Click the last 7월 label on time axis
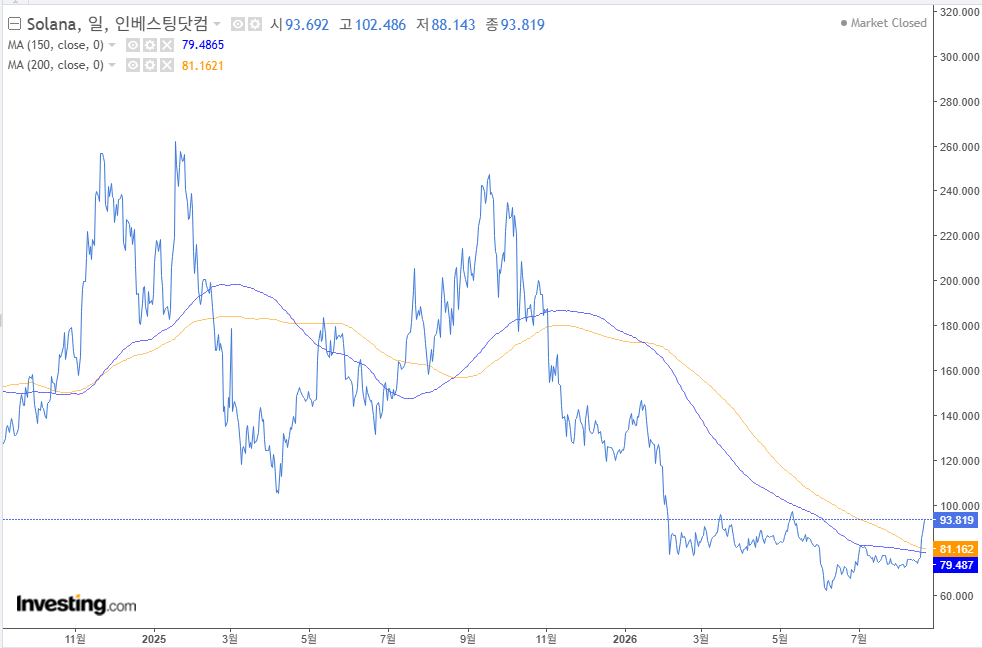This screenshot has height=648, width=982. 859,639
